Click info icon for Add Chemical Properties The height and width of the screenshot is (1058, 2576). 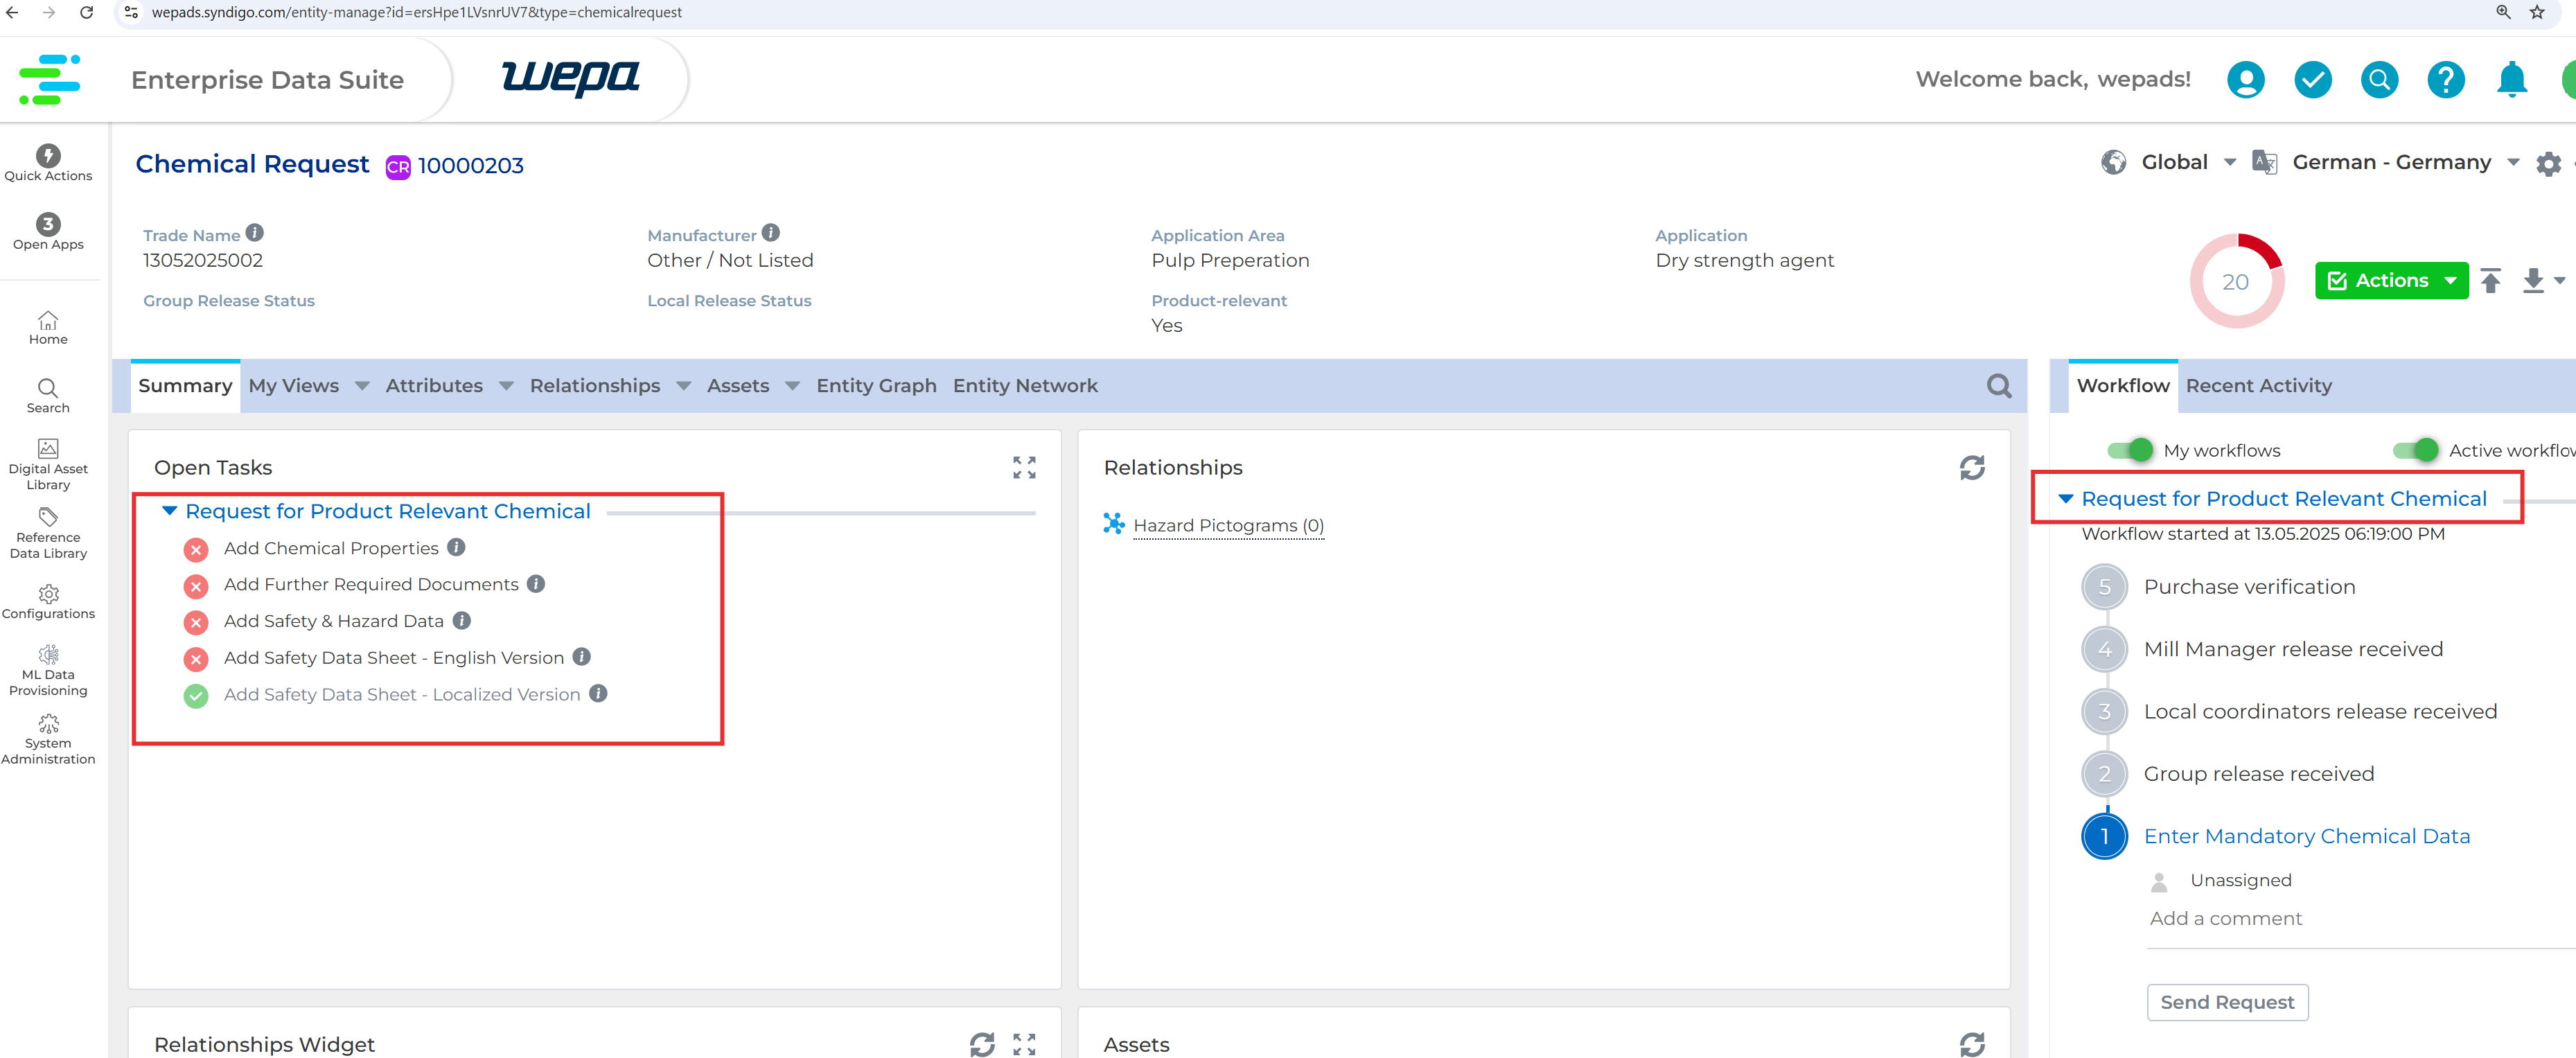(456, 547)
